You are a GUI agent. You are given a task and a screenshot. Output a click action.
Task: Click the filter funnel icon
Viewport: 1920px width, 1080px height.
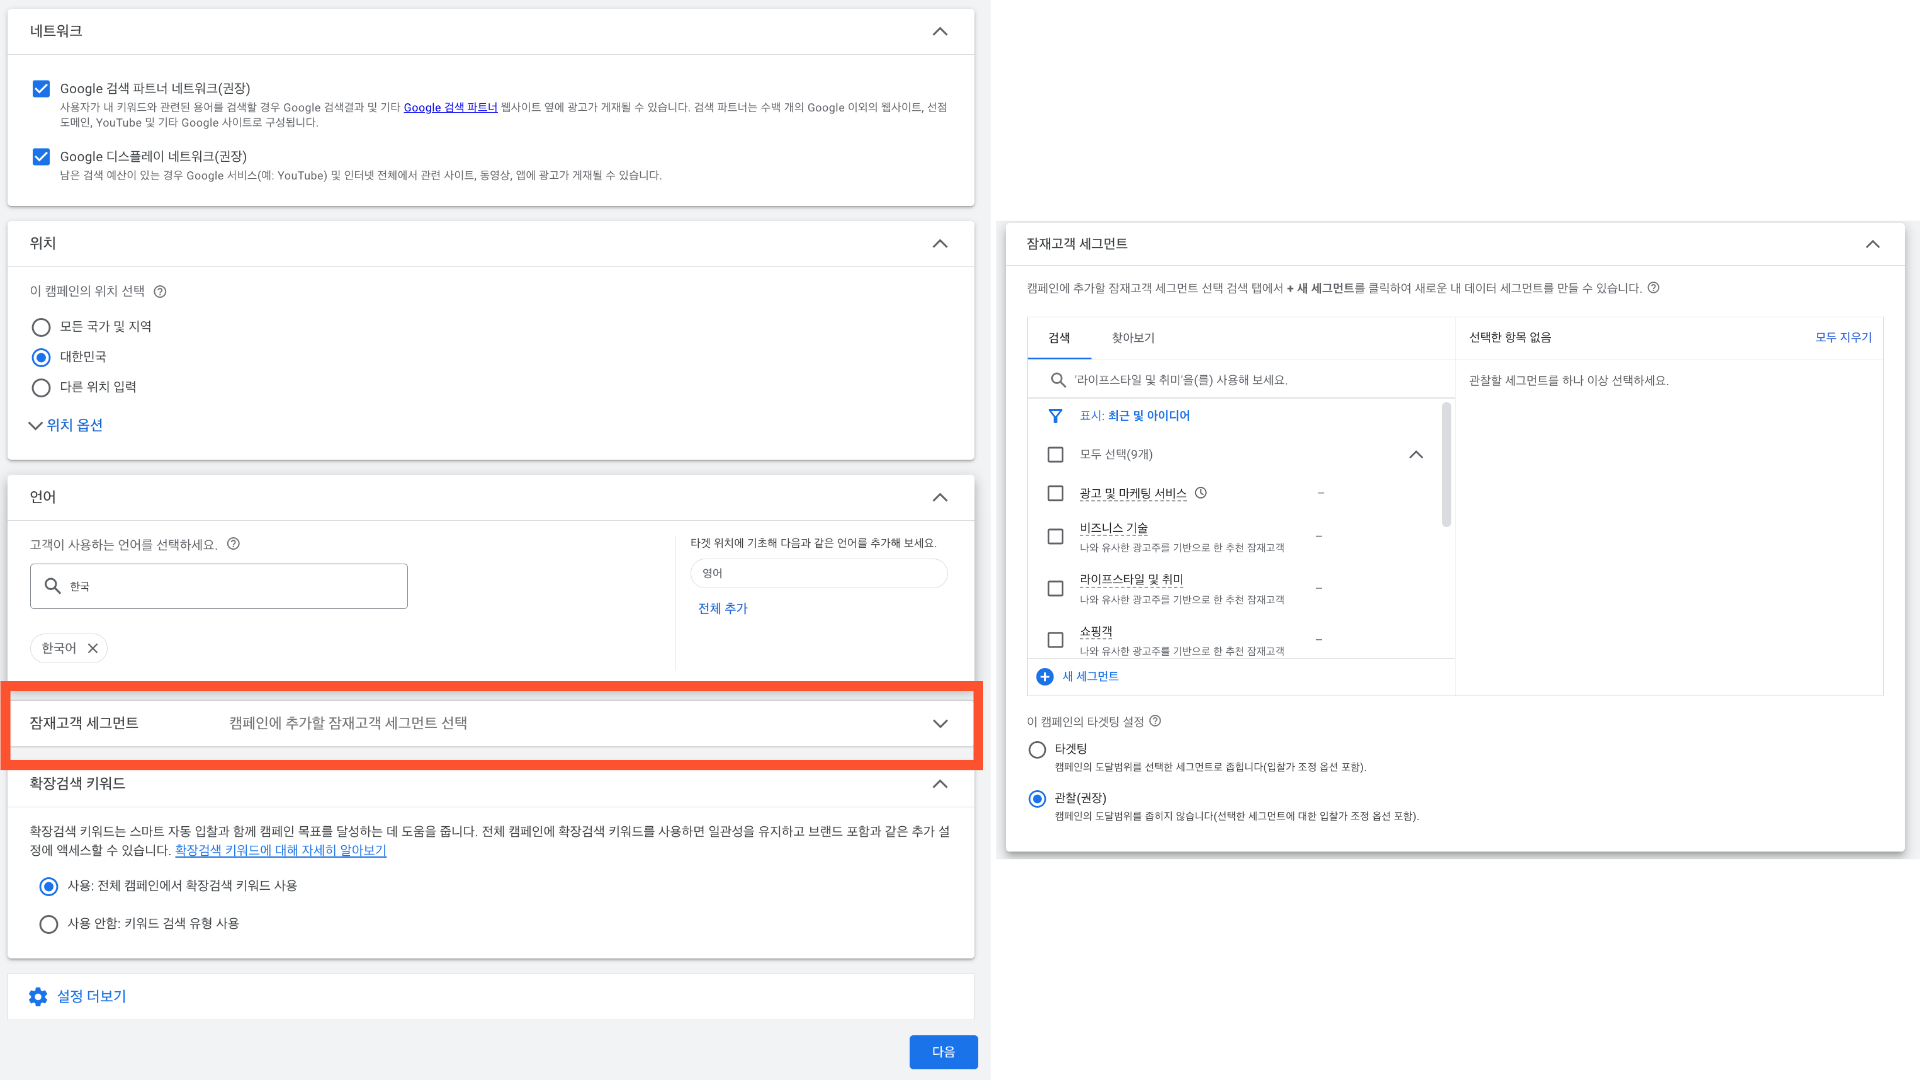pyautogui.click(x=1055, y=416)
